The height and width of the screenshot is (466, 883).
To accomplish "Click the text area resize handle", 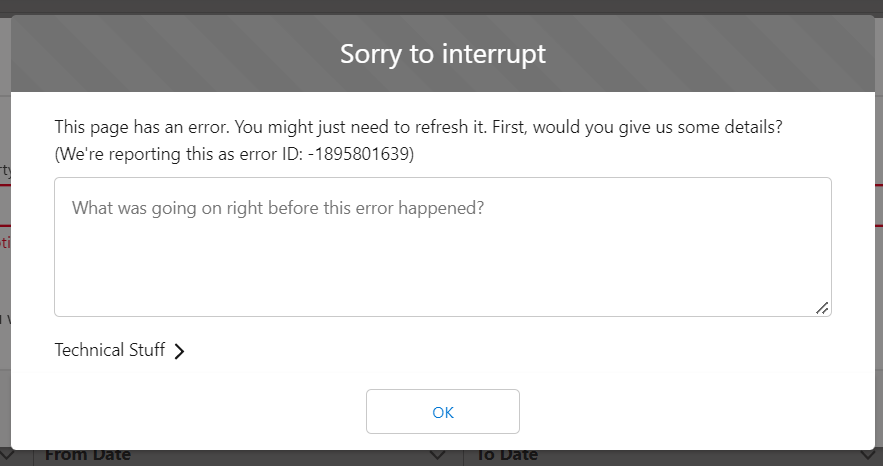I will coord(822,308).
